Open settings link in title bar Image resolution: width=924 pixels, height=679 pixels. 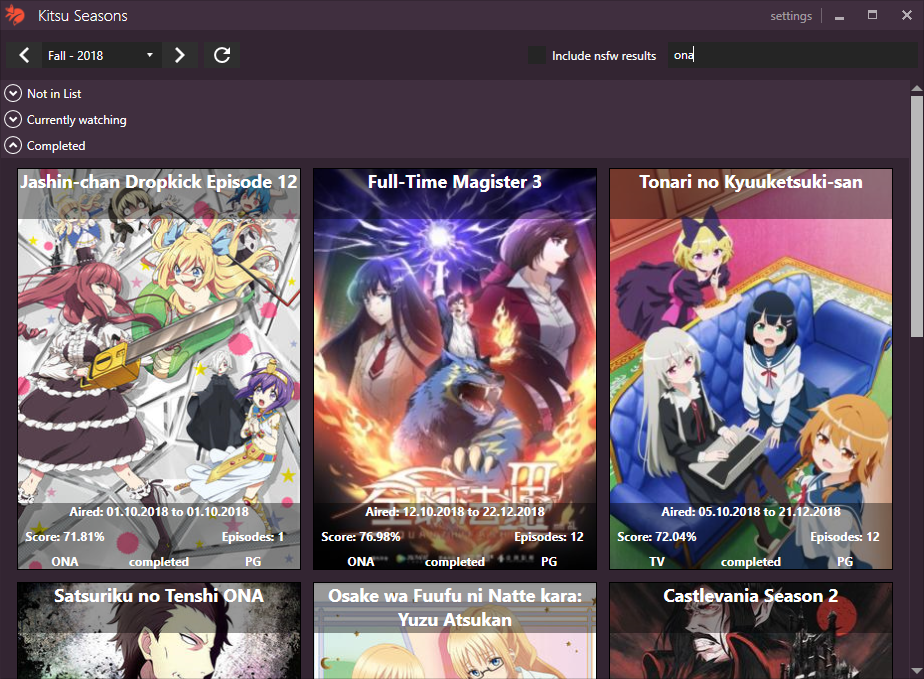click(791, 16)
